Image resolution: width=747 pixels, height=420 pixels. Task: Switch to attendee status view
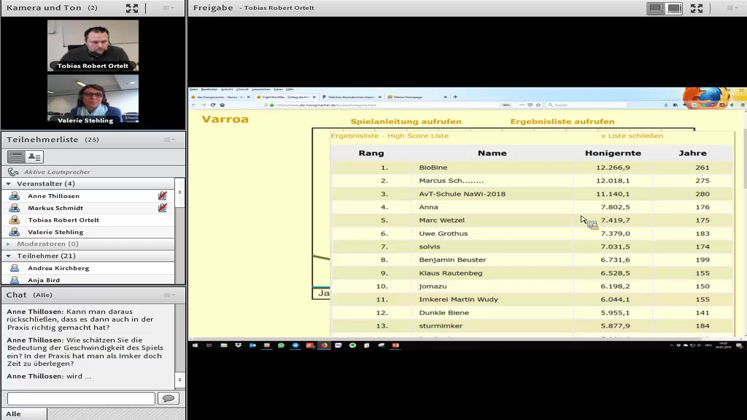(34, 157)
